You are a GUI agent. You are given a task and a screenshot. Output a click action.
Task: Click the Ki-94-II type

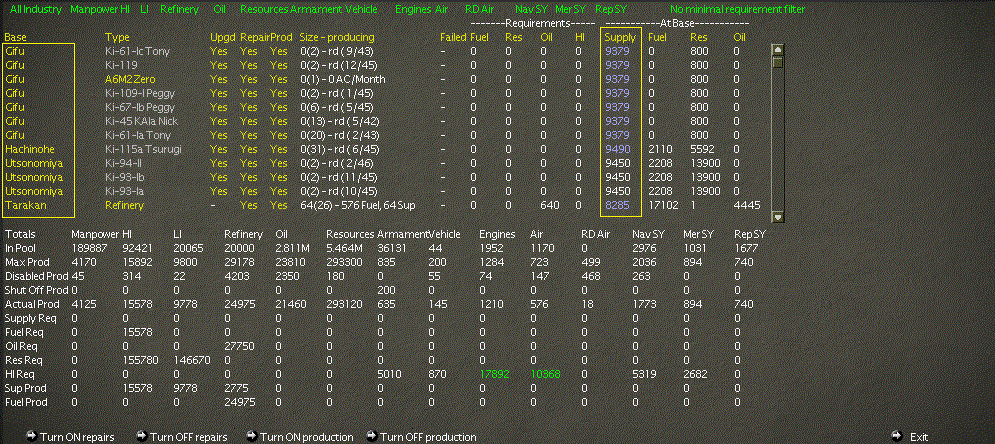(x=126, y=163)
